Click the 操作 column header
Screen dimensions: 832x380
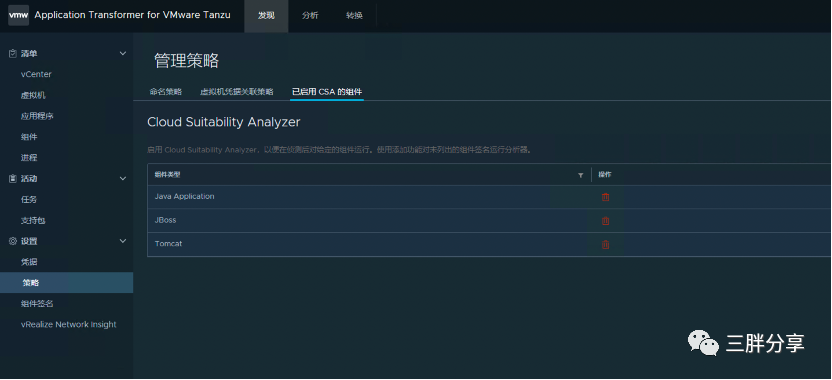(605, 175)
